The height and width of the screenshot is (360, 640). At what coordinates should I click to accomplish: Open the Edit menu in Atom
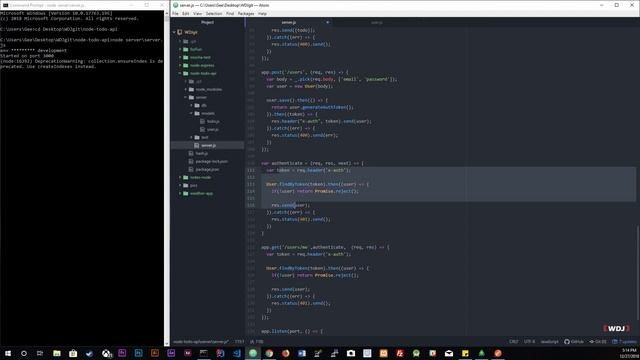(186, 13)
